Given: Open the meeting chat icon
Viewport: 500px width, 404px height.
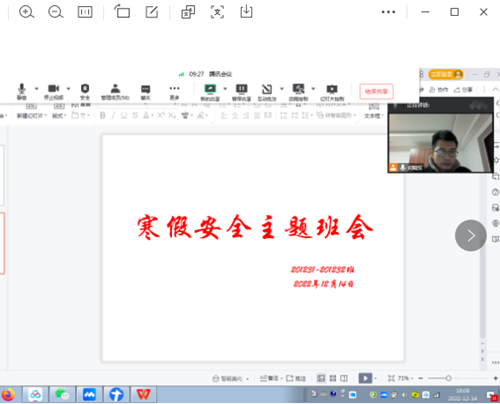Looking at the screenshot, I should [x=146, y=91].
